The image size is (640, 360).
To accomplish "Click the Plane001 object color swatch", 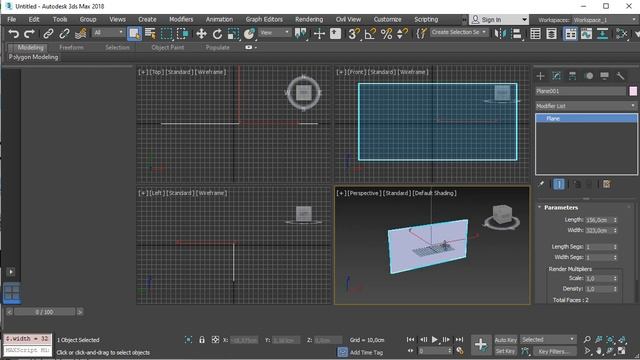I will tap(633, 91).
